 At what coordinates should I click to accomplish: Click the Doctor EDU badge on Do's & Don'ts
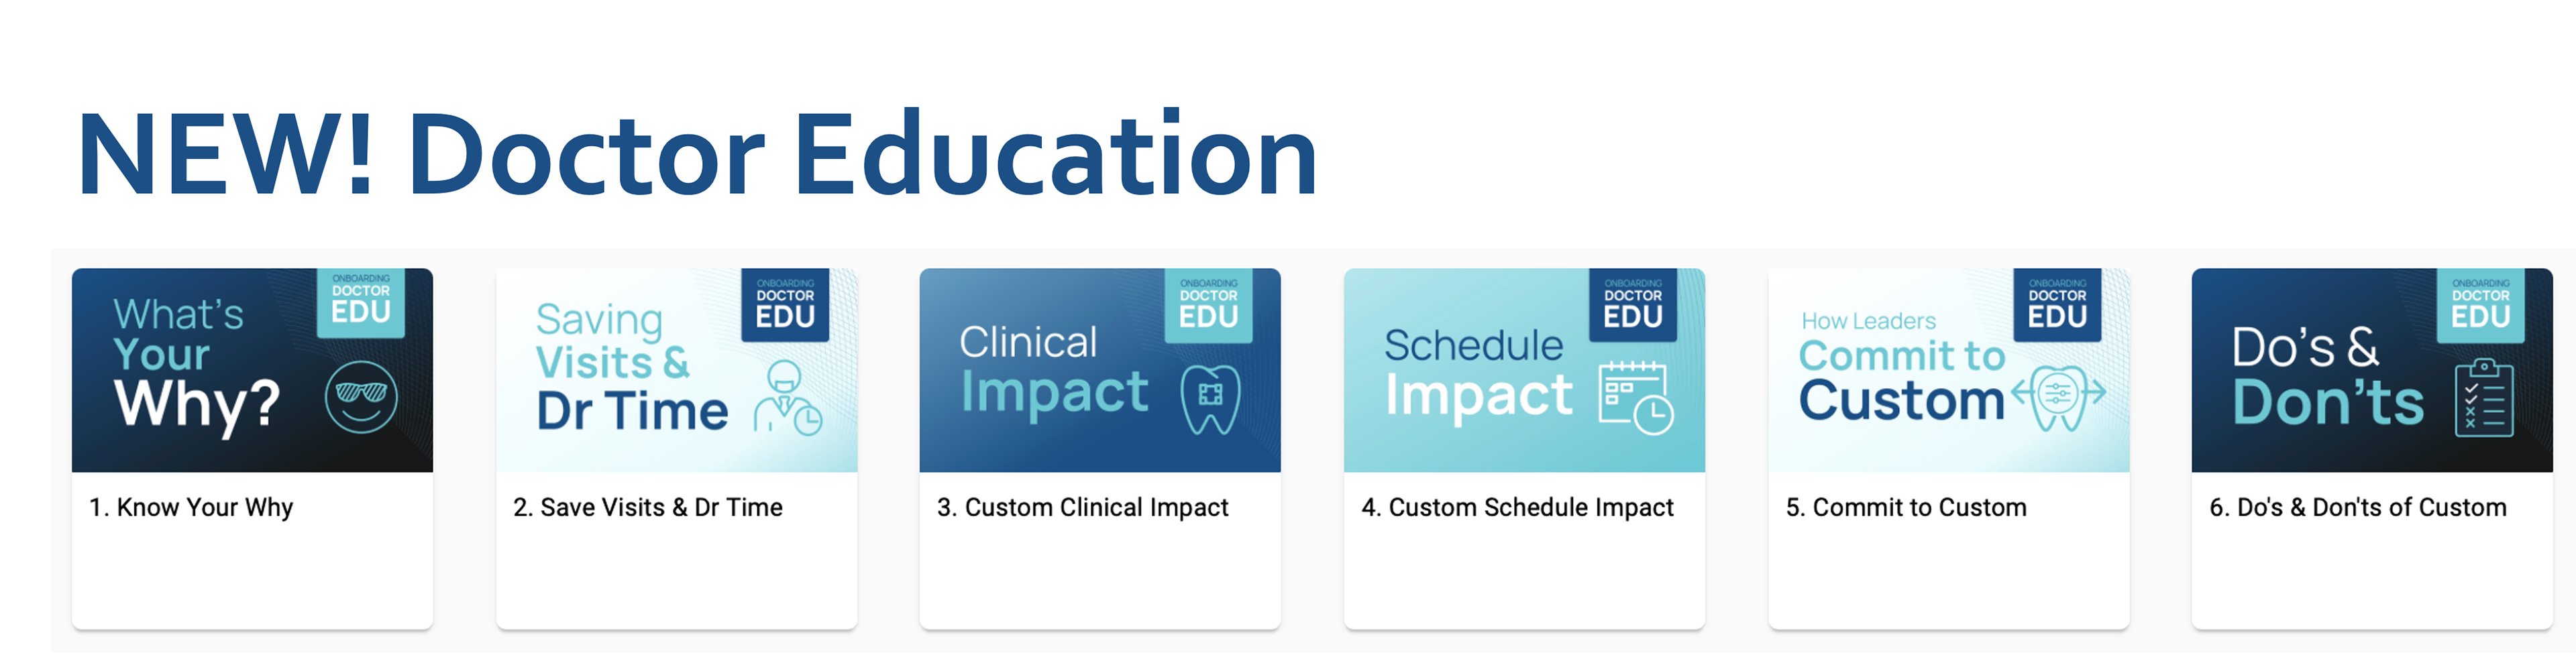point(2480,306)
